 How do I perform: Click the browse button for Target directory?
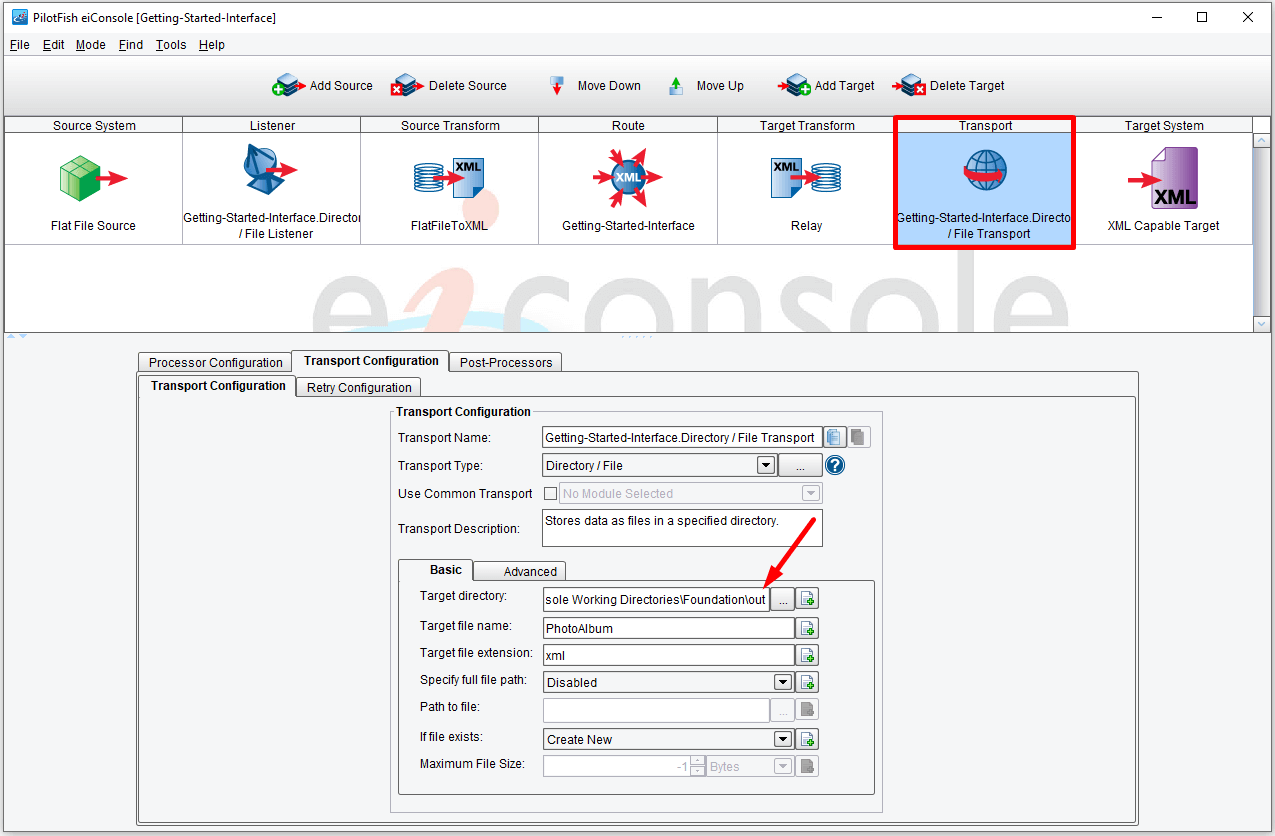click(x=782, y=599)
